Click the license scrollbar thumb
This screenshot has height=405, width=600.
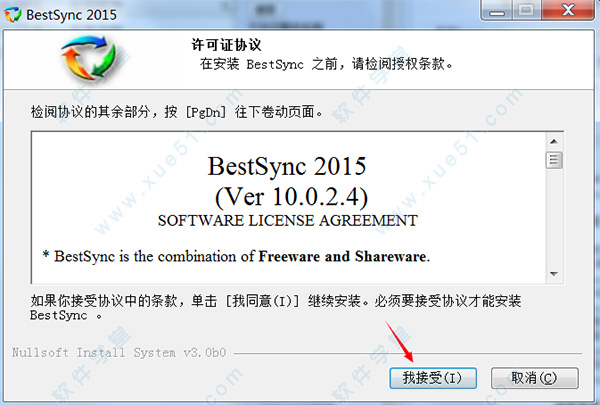pyautogui.click(x=553, y=160)
